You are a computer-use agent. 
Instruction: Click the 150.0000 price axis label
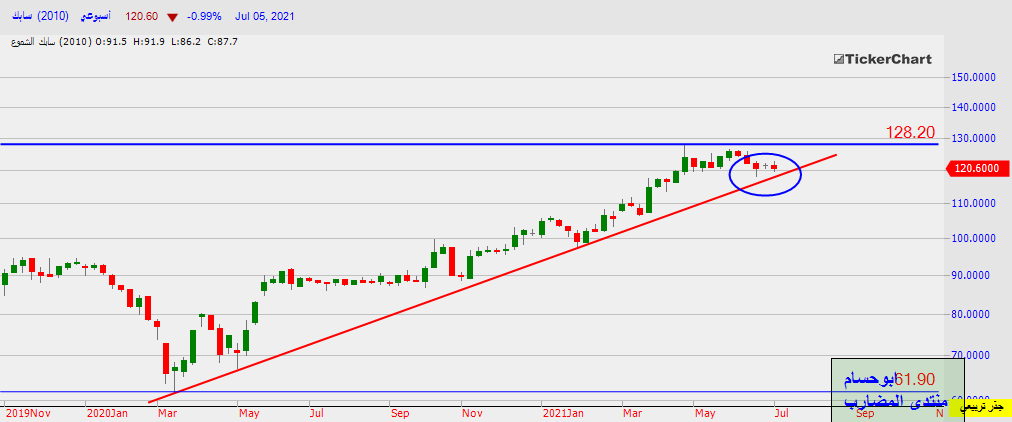tap(974, 77)
